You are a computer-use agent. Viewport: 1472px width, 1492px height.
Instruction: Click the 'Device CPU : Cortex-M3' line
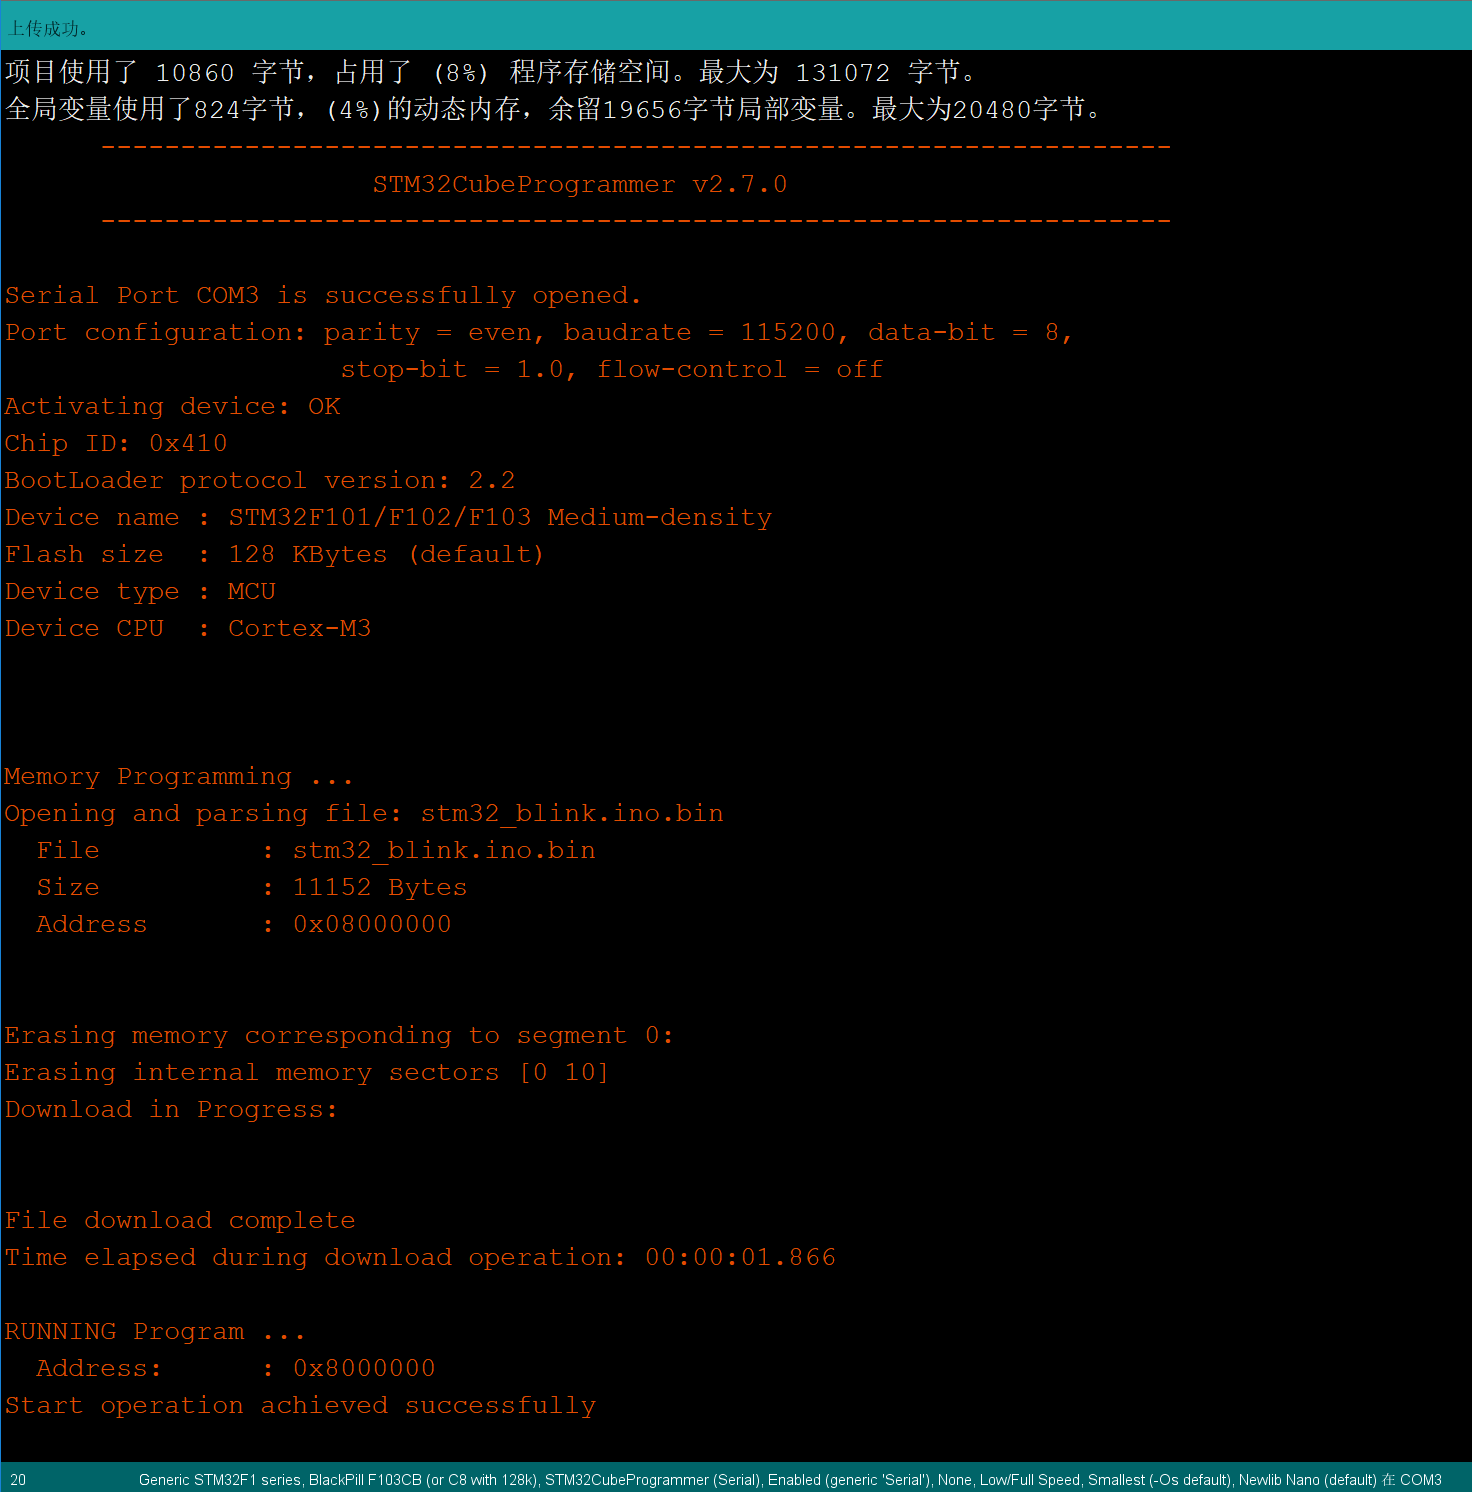[x=188, y=629]
